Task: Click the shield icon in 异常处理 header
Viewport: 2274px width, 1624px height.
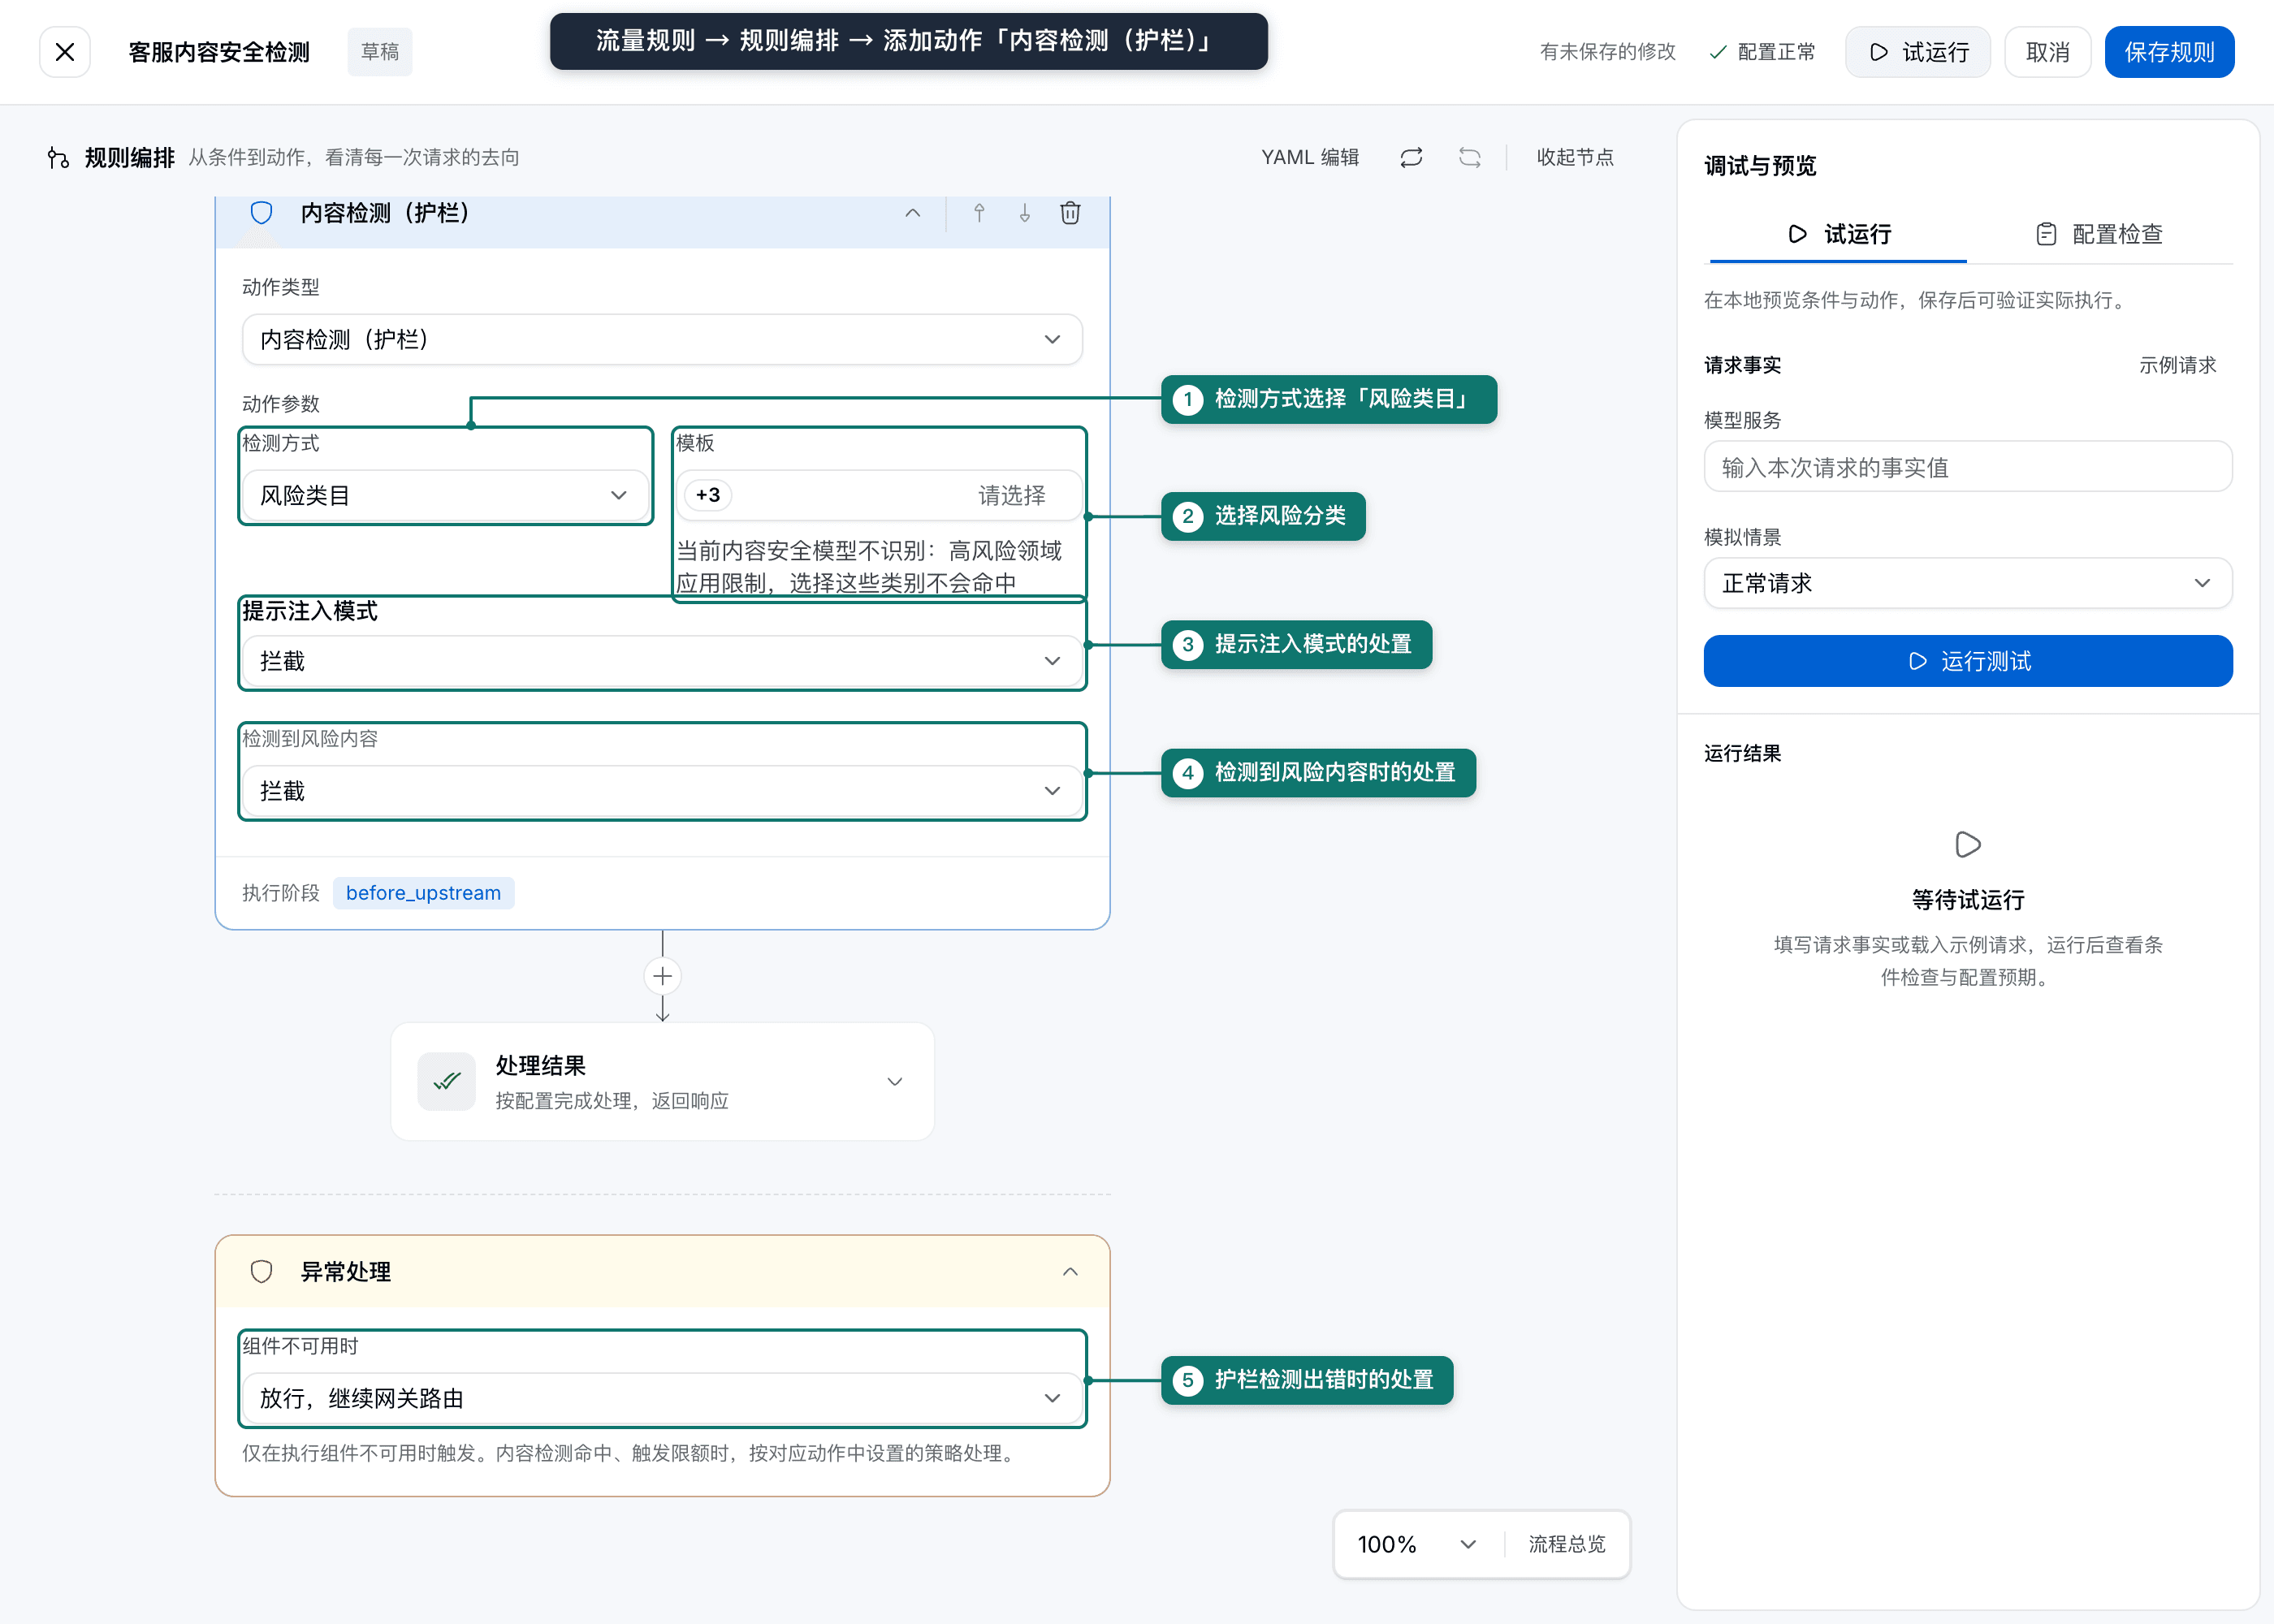Action: point(262,1271)
